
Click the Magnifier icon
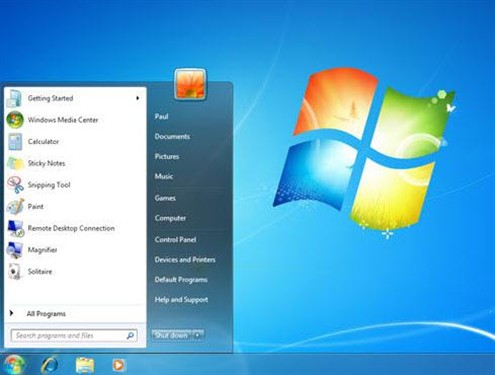coord(15,250)
